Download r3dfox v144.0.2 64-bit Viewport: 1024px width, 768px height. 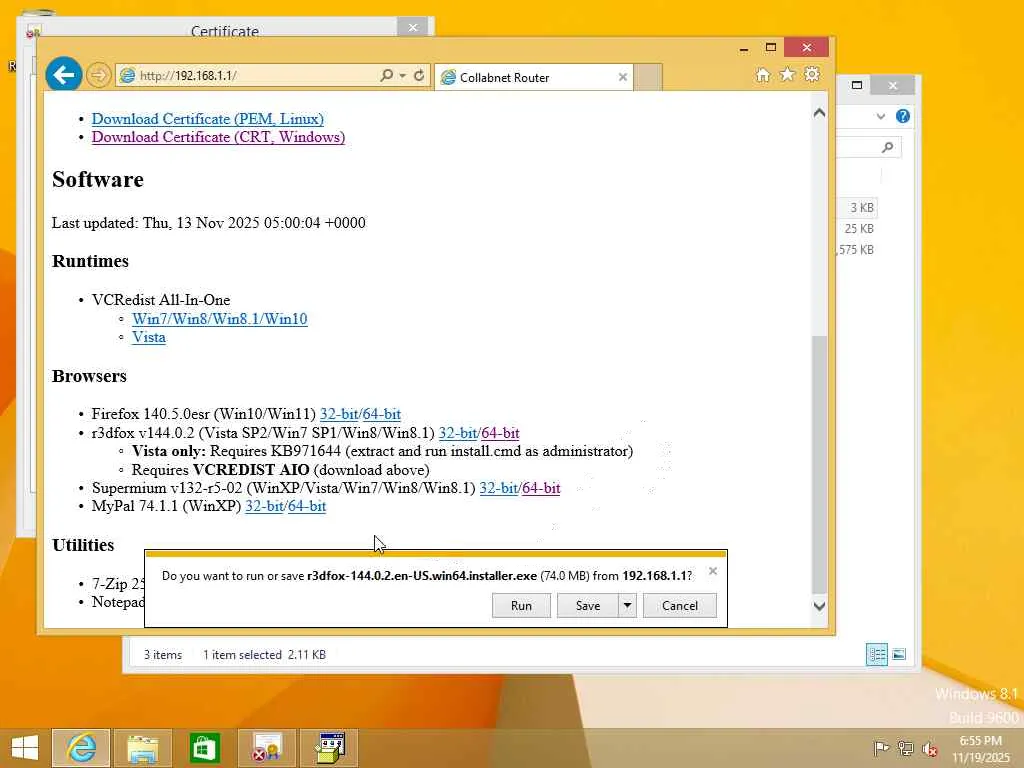[x=500, y=433]
